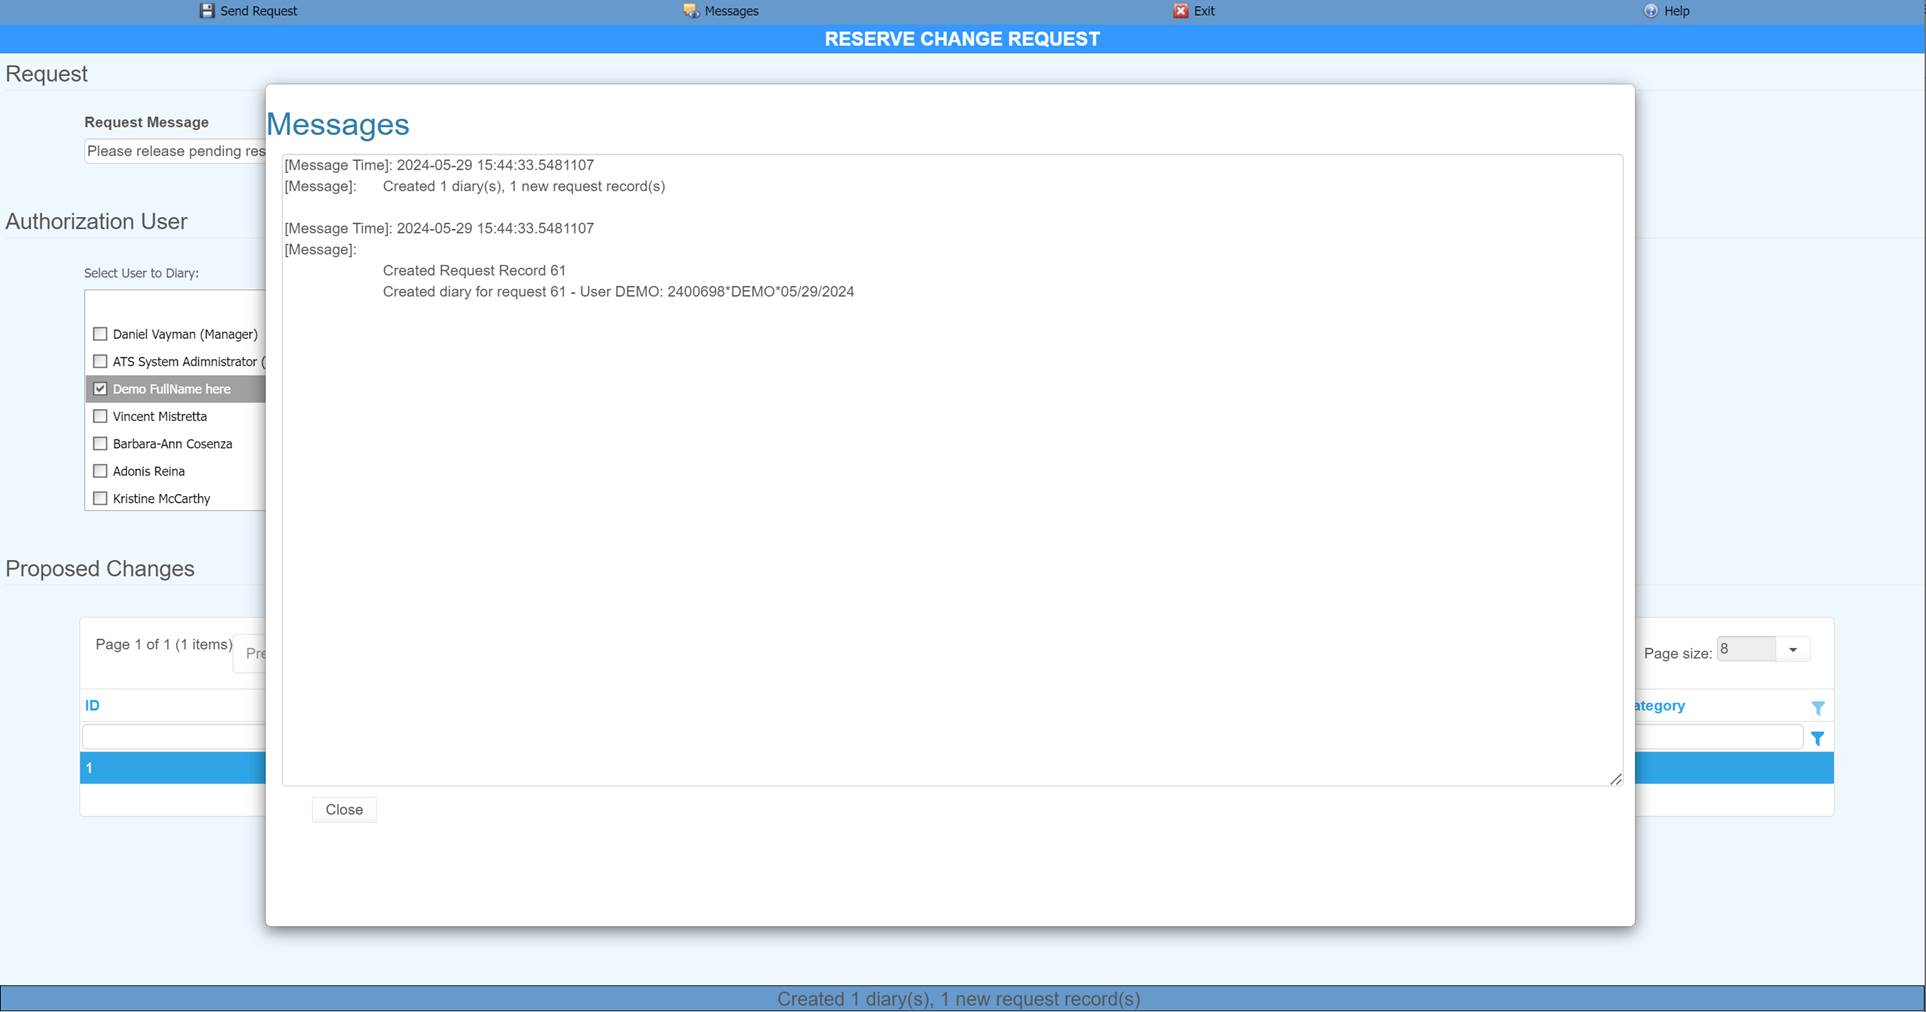Enable the Barbara-Ann Cosenza checkbox
The width and height of the screenshot is (1926, 1012).
[100, 443]
